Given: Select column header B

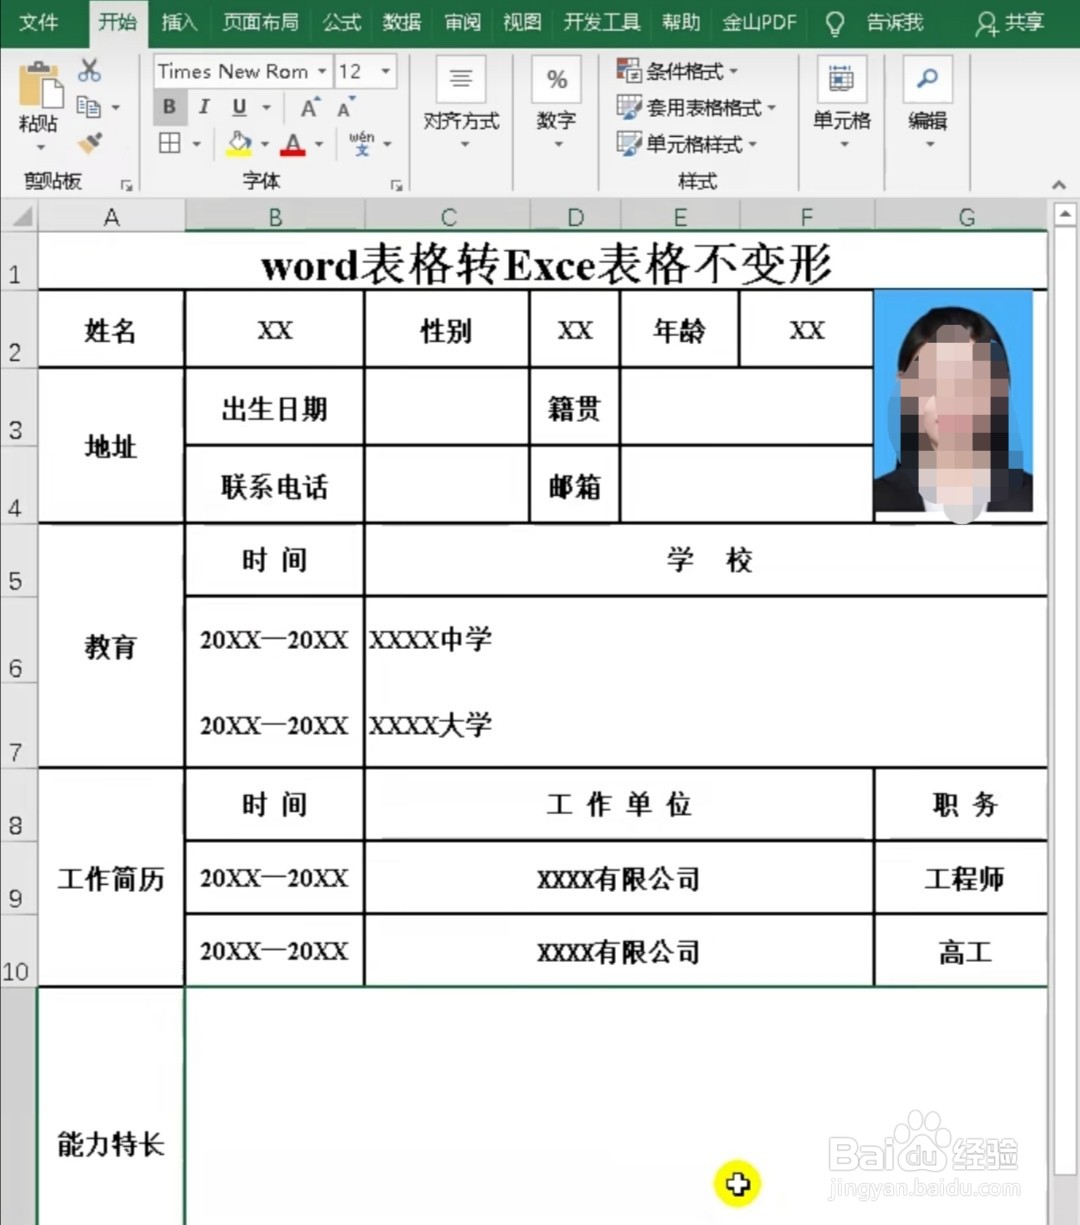Looking at the screenshot, I should pyautogui.click(x=274, y=215).
